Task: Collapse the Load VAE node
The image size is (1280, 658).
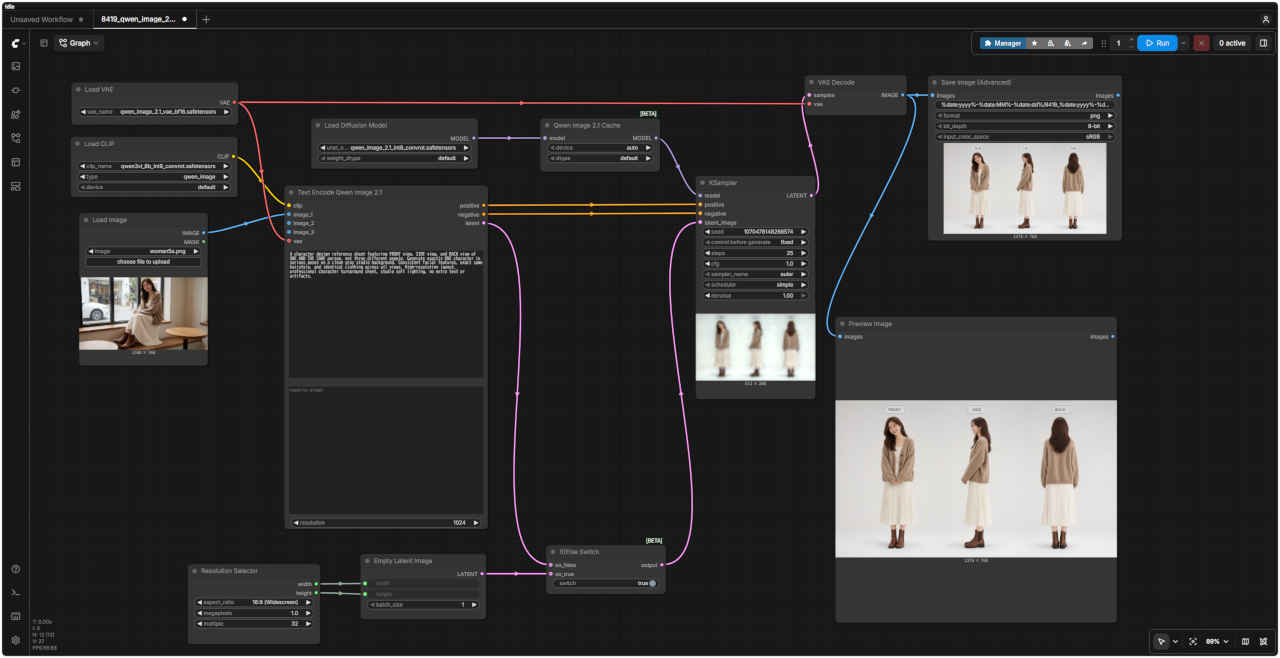Action: click(78, 89)
